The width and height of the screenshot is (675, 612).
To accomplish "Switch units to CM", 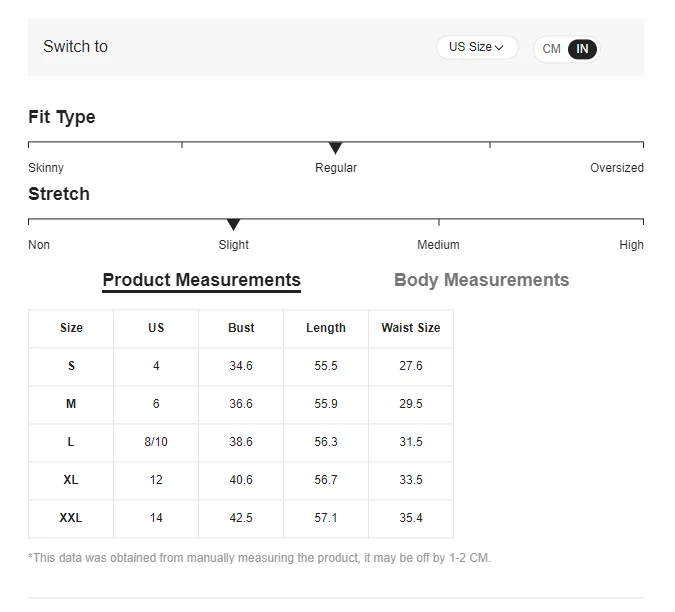I will click(x=551, y=49).
